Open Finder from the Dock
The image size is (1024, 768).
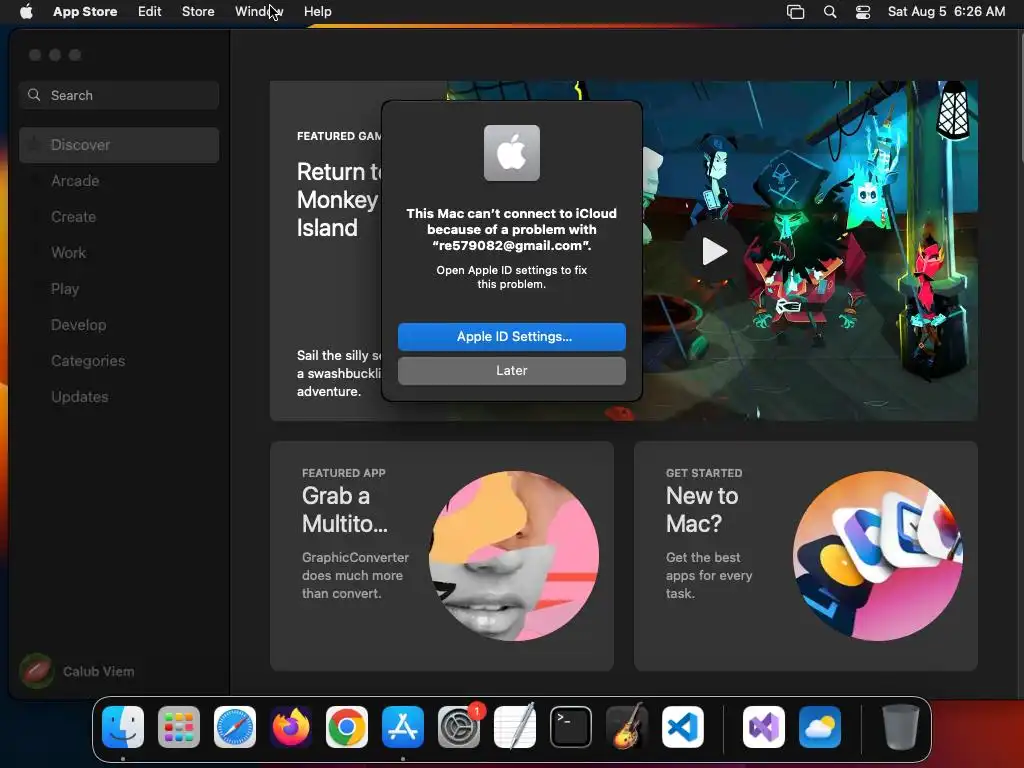123,727
